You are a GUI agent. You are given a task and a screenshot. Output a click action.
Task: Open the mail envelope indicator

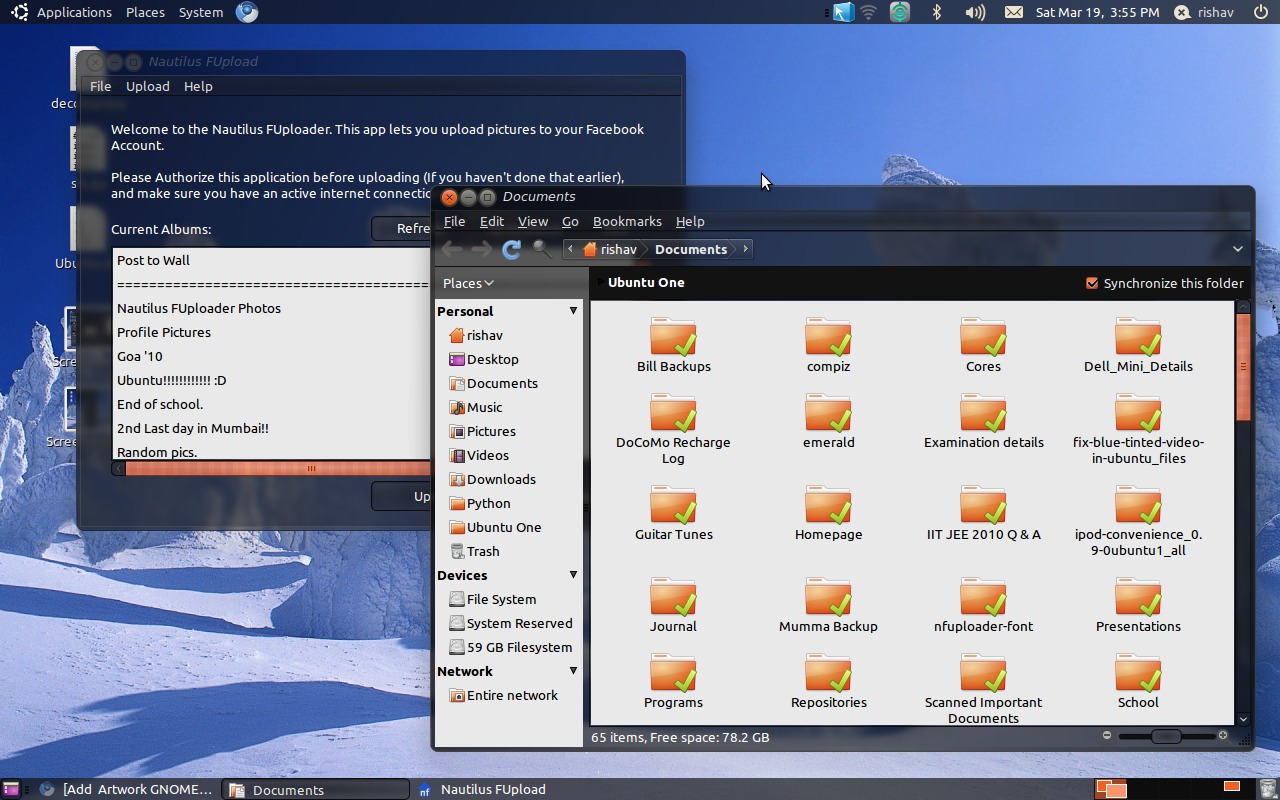click(x=1013, y=12)
